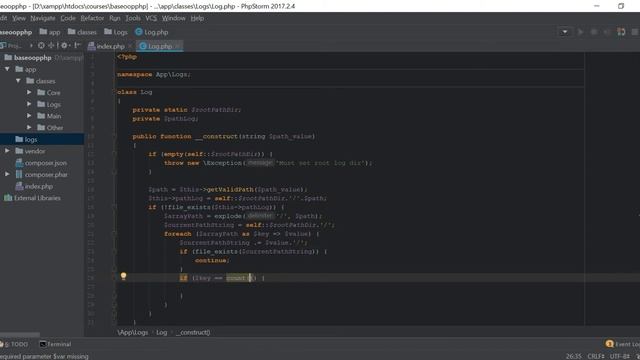Select the Other folder in tree
This screenshot has height=360, width=640.
(50, 128)
